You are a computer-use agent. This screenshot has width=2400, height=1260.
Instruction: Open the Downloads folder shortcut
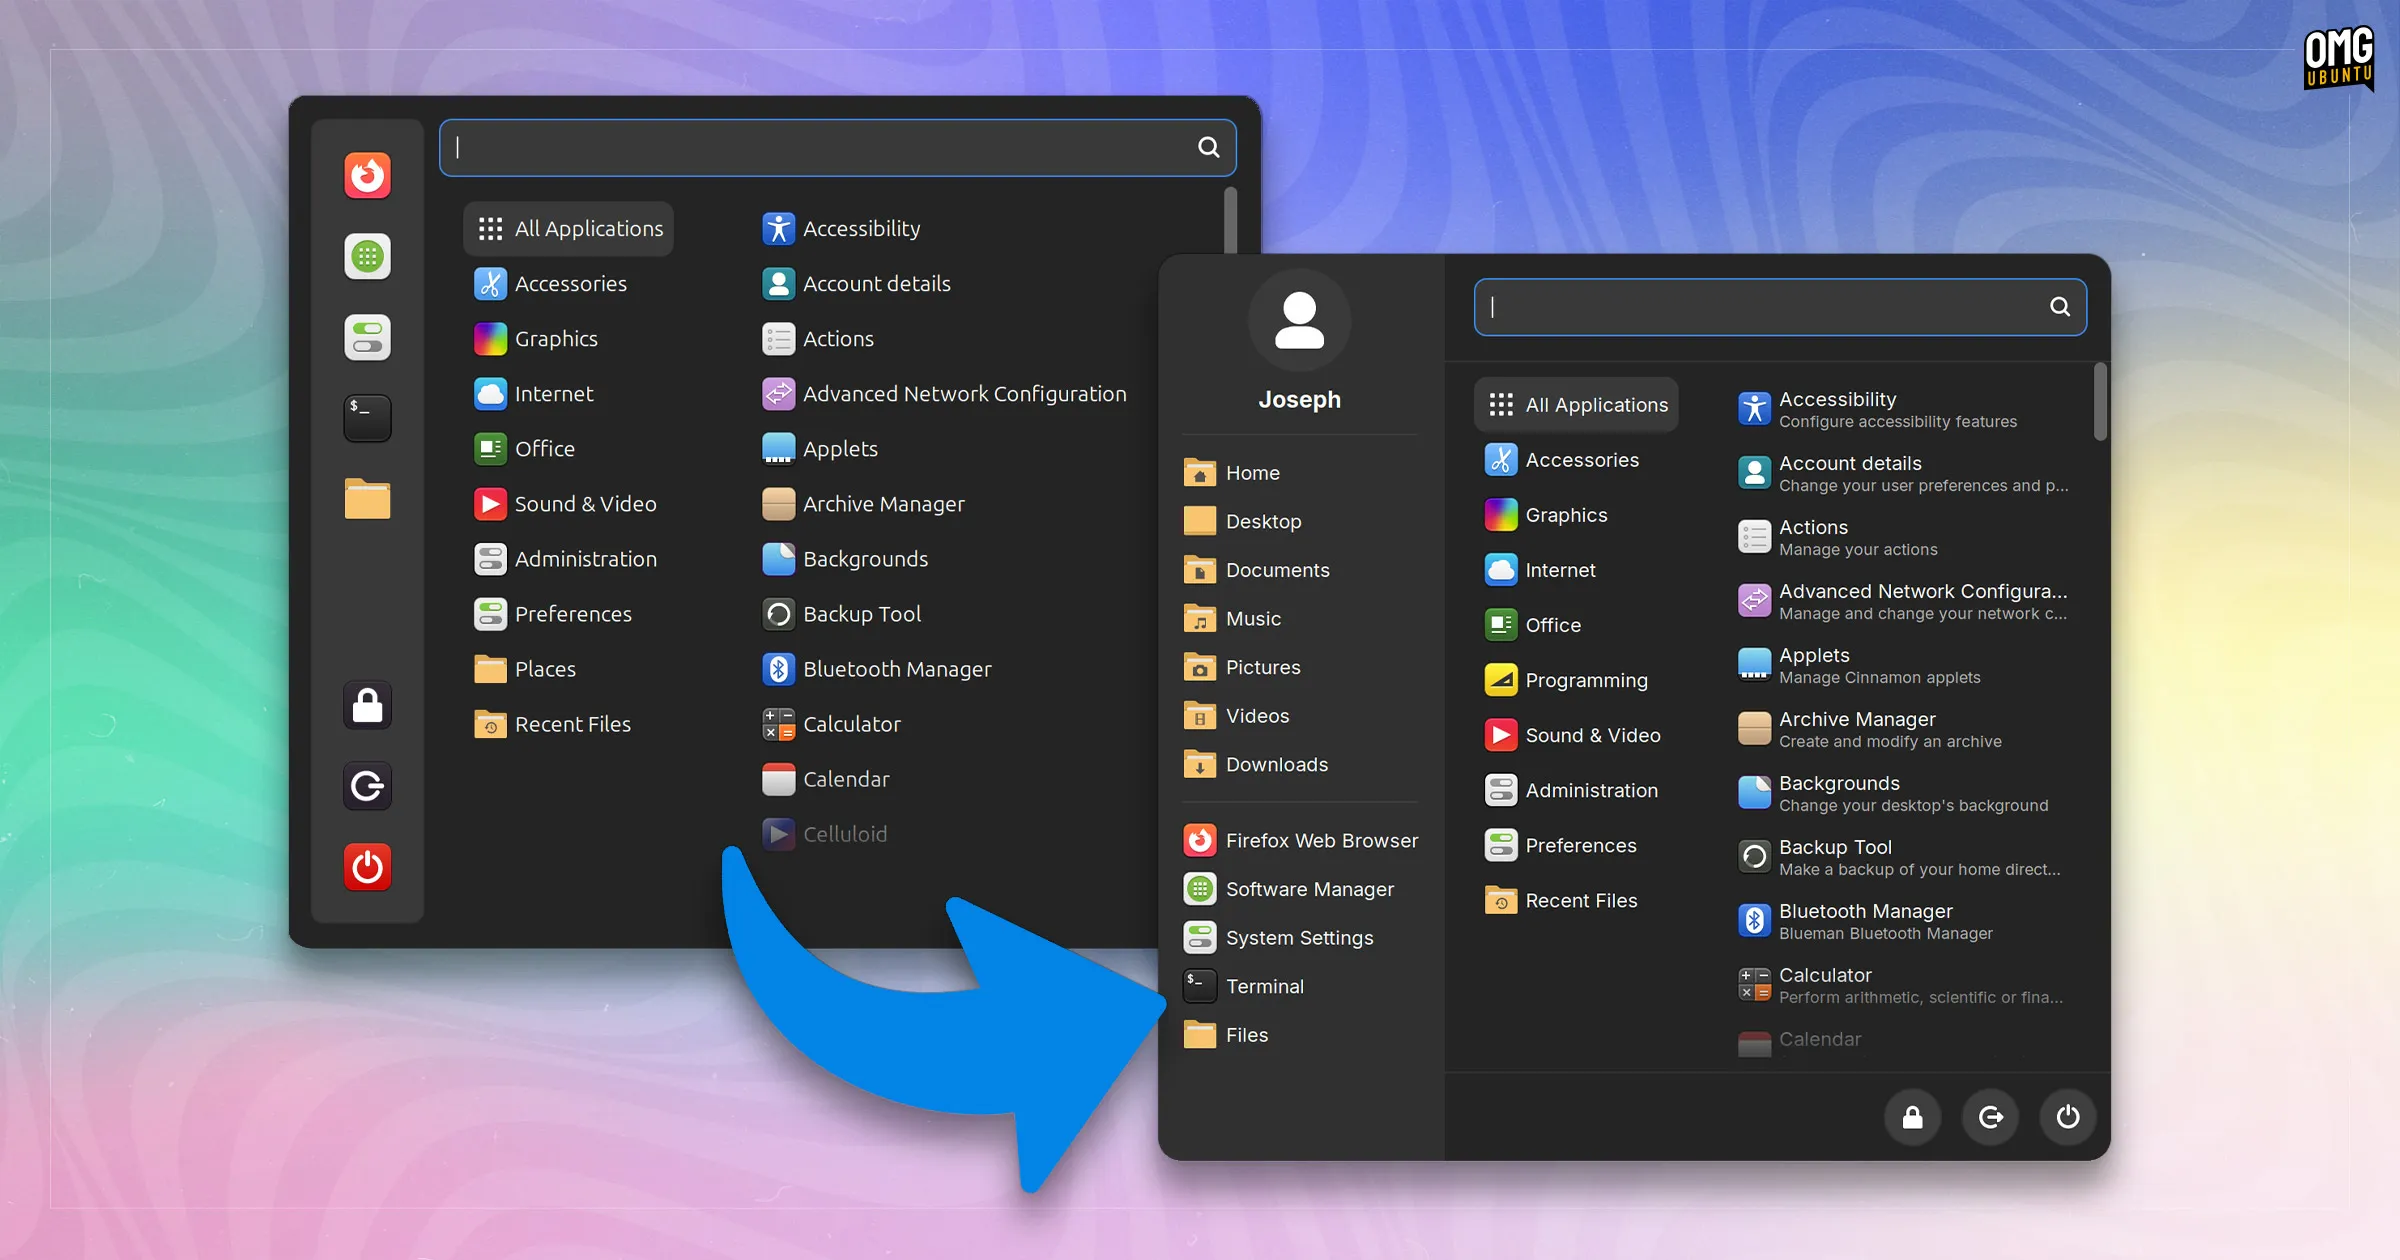coord(1276,764)
